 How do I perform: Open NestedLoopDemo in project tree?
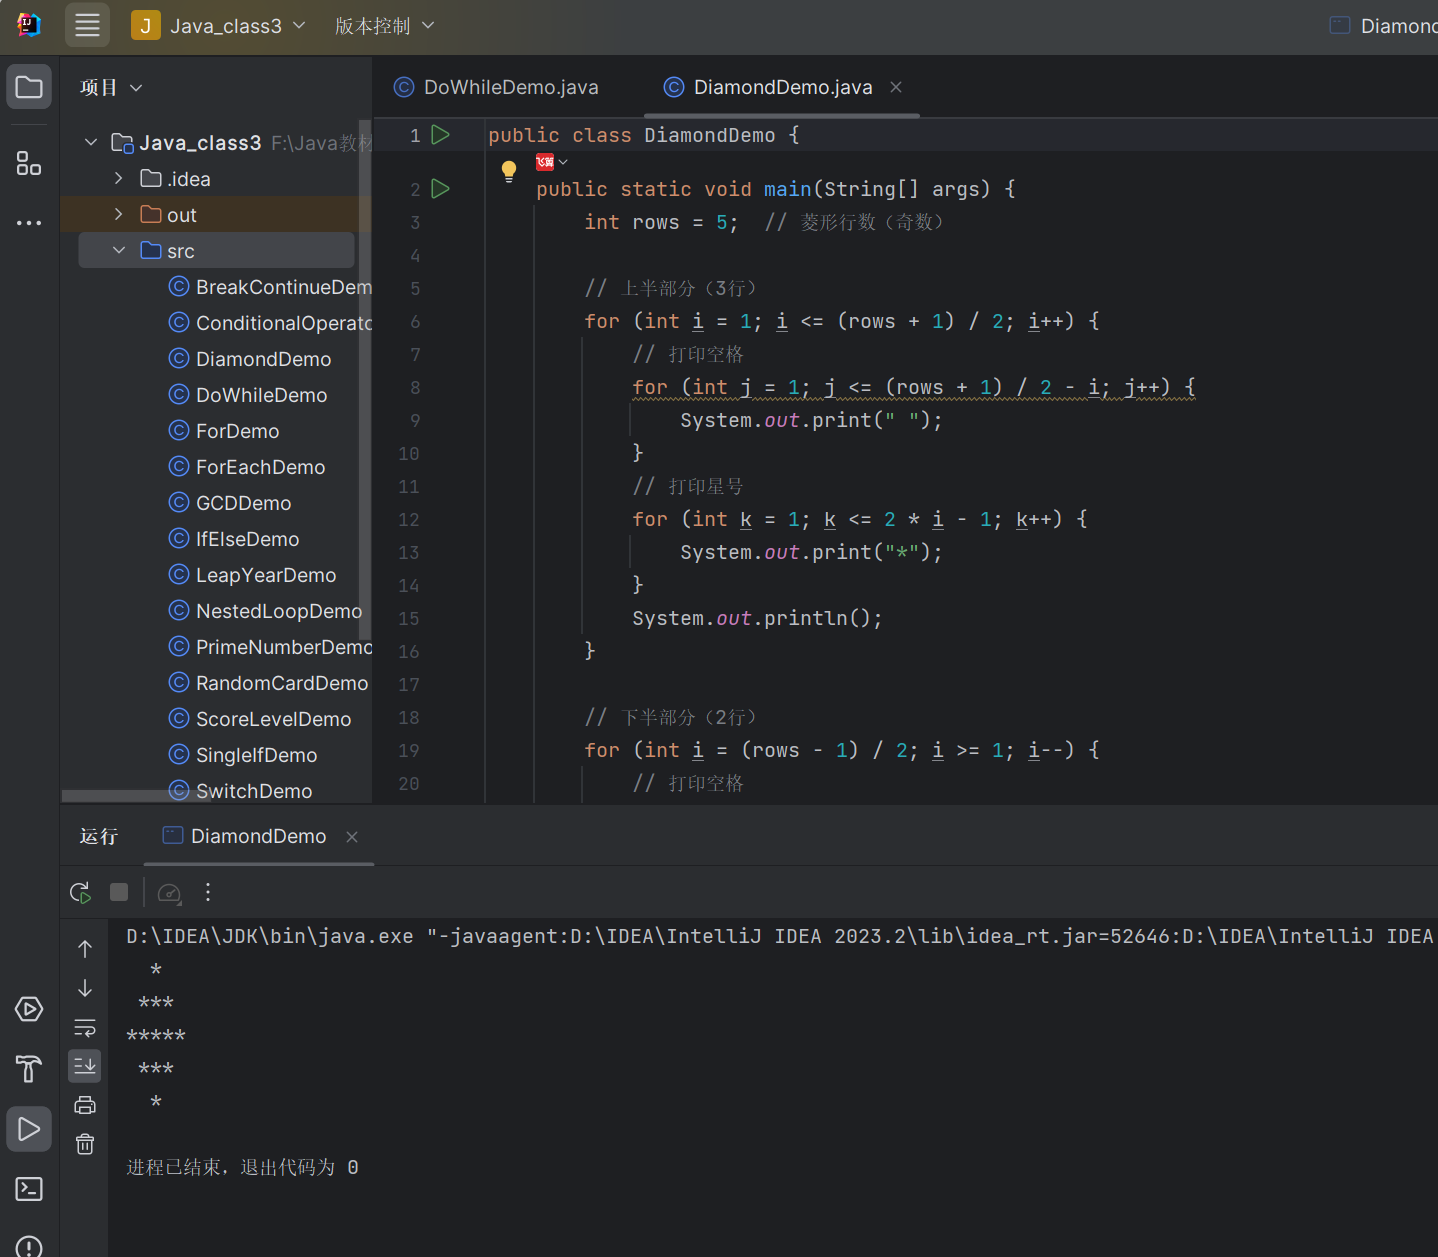tap(278, 611)
